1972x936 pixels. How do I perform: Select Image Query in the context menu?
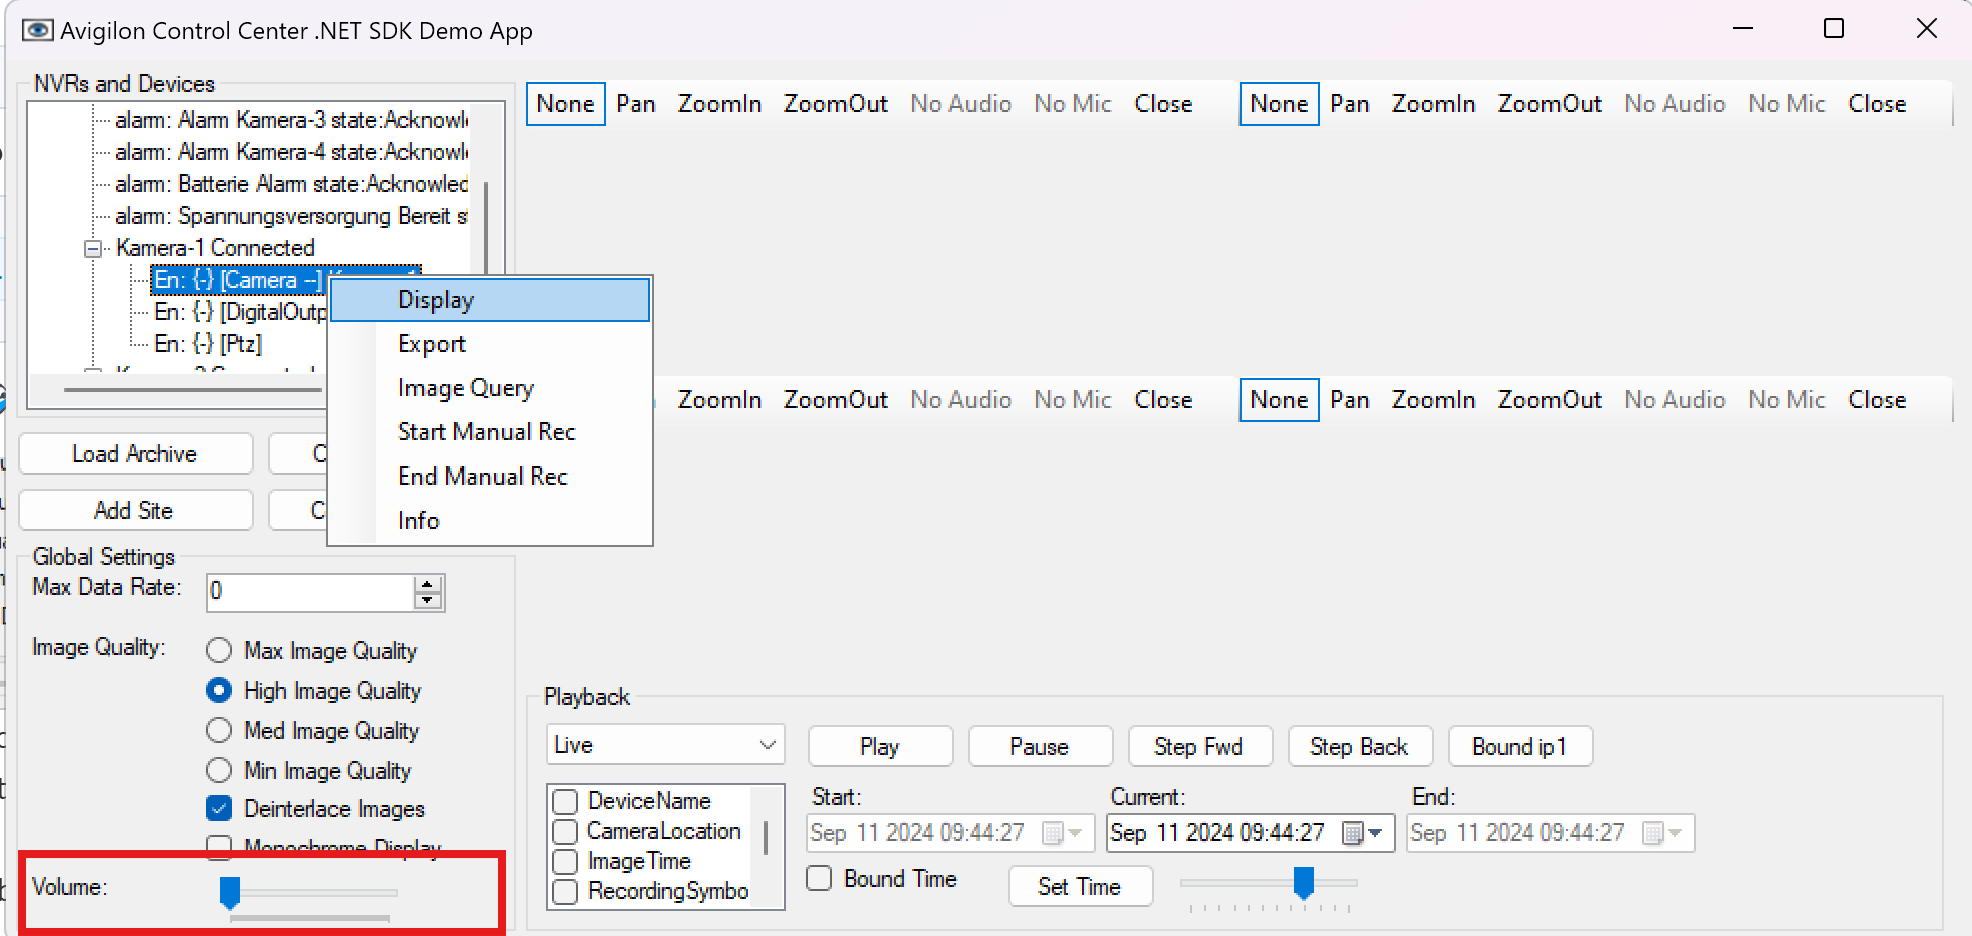point(490,388)
